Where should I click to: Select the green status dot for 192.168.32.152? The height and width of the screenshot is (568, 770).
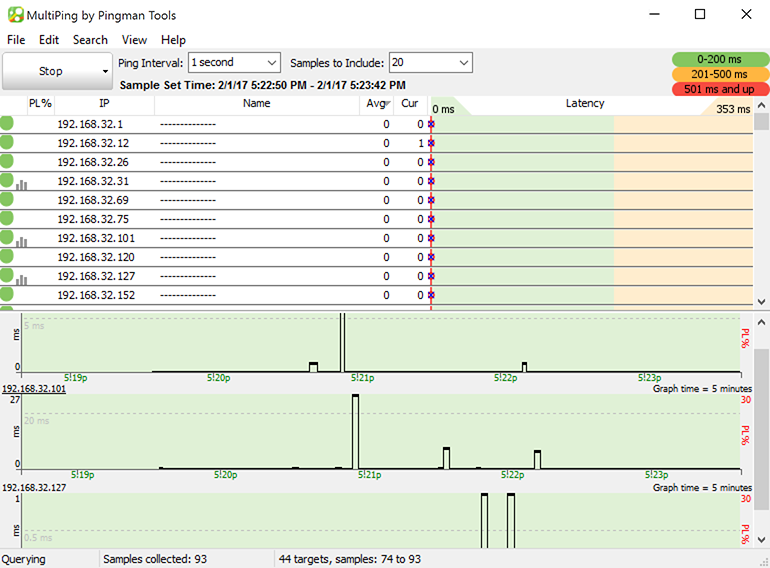pyautogui.click(x=6, y=295)
